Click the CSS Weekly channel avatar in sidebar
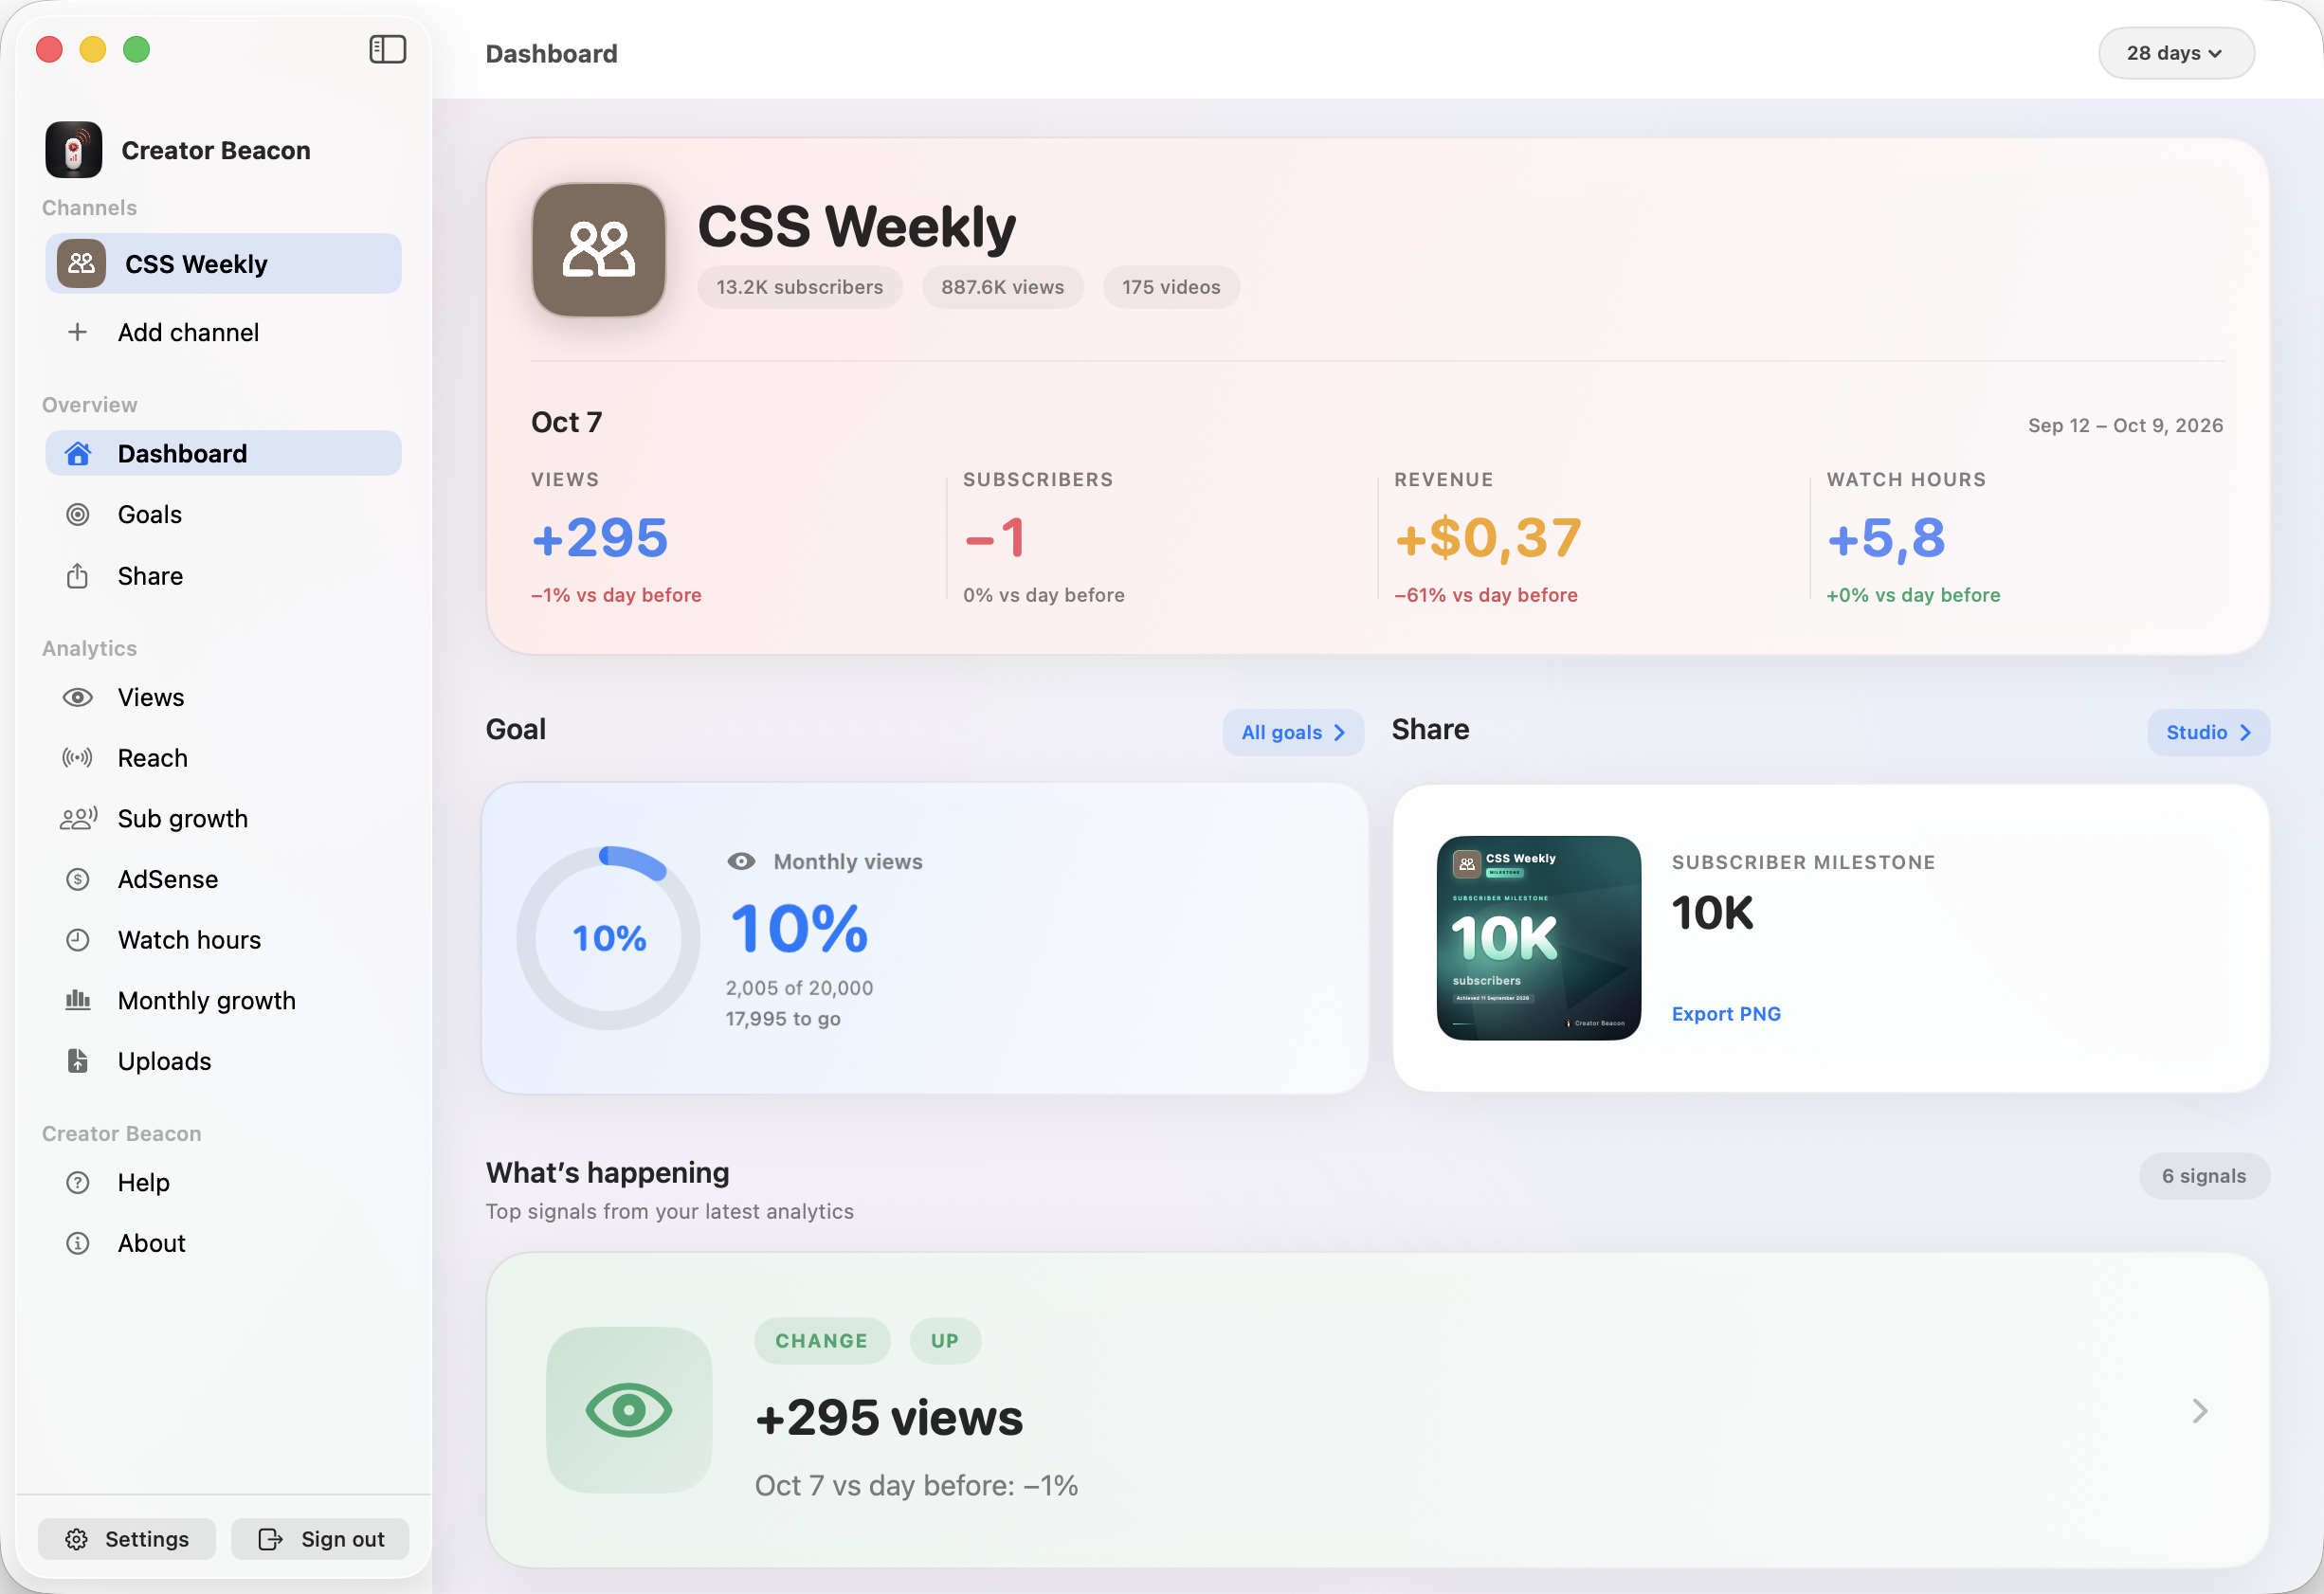Image resolution: width=2324 pixels, height=1594 pixels. tap(81, 264)
